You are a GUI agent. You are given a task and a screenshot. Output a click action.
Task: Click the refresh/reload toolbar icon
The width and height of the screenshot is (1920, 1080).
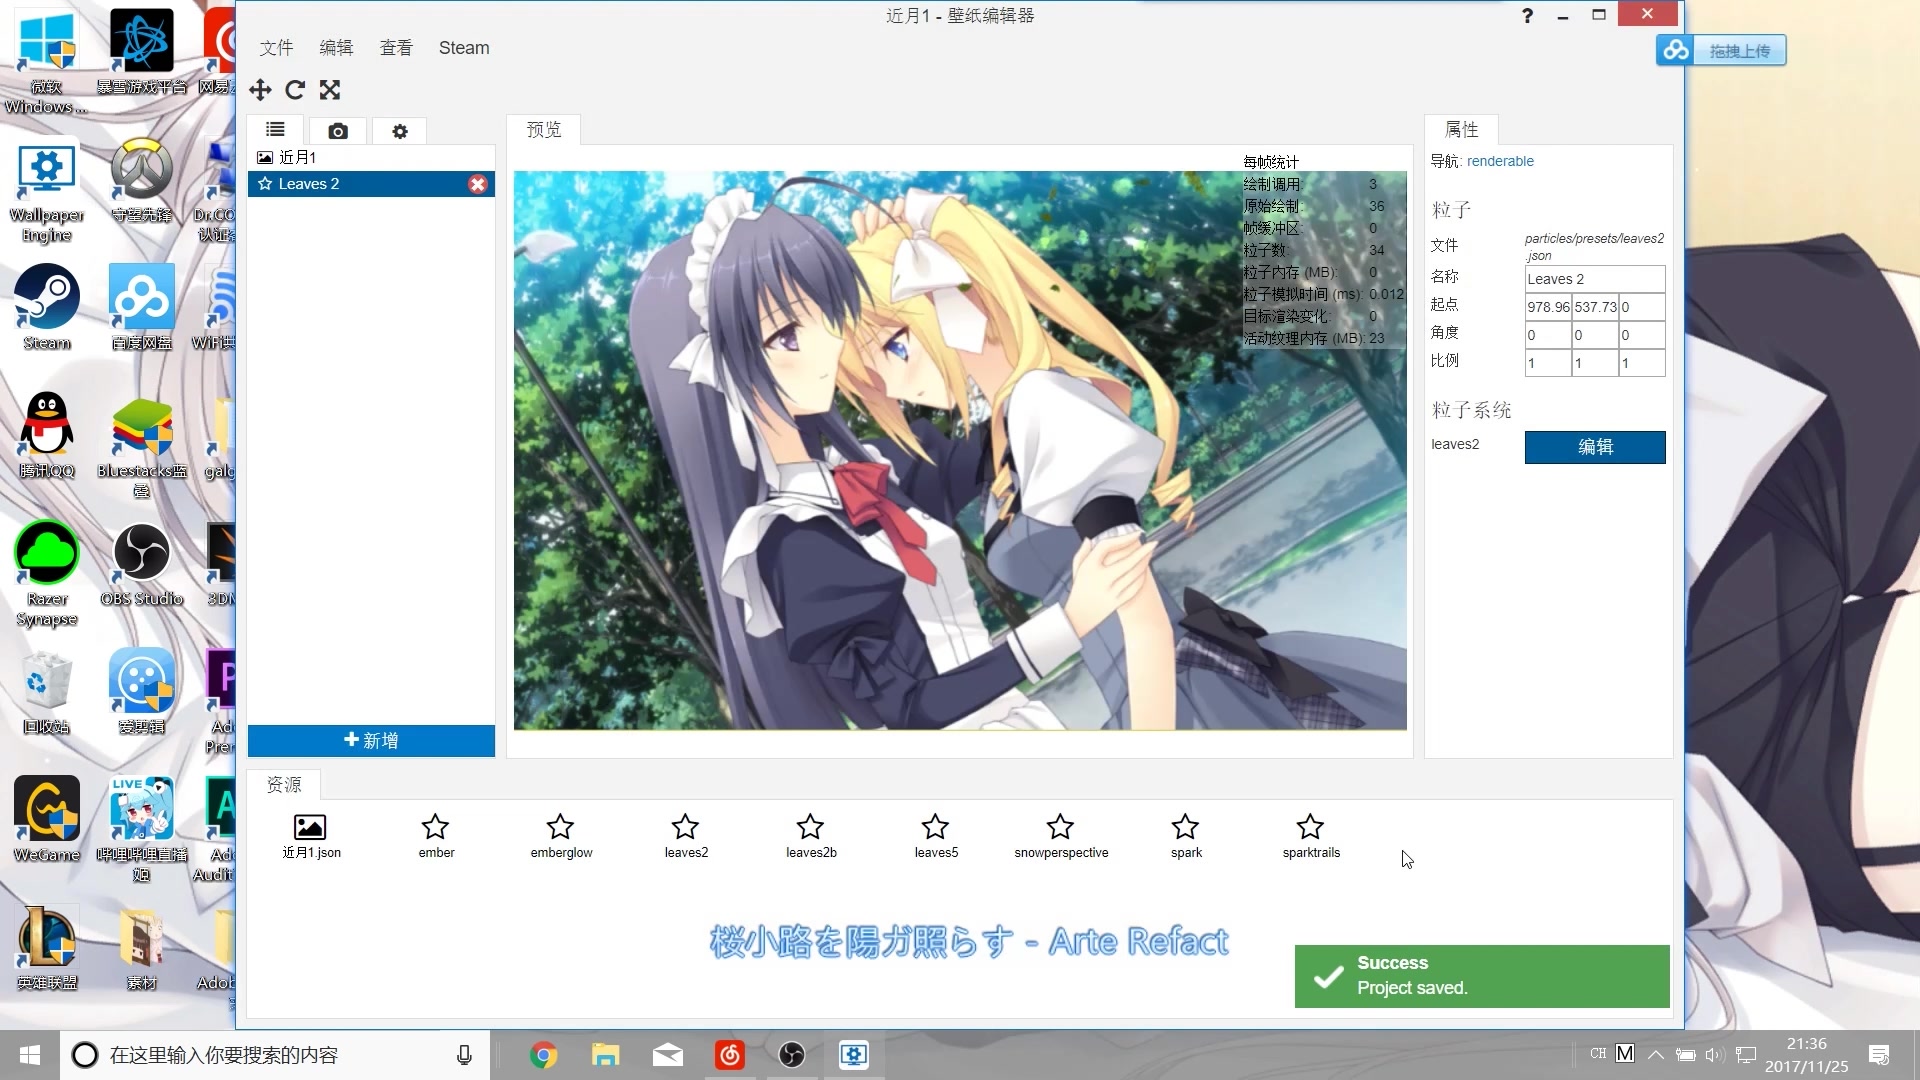[x=295, y=90]
